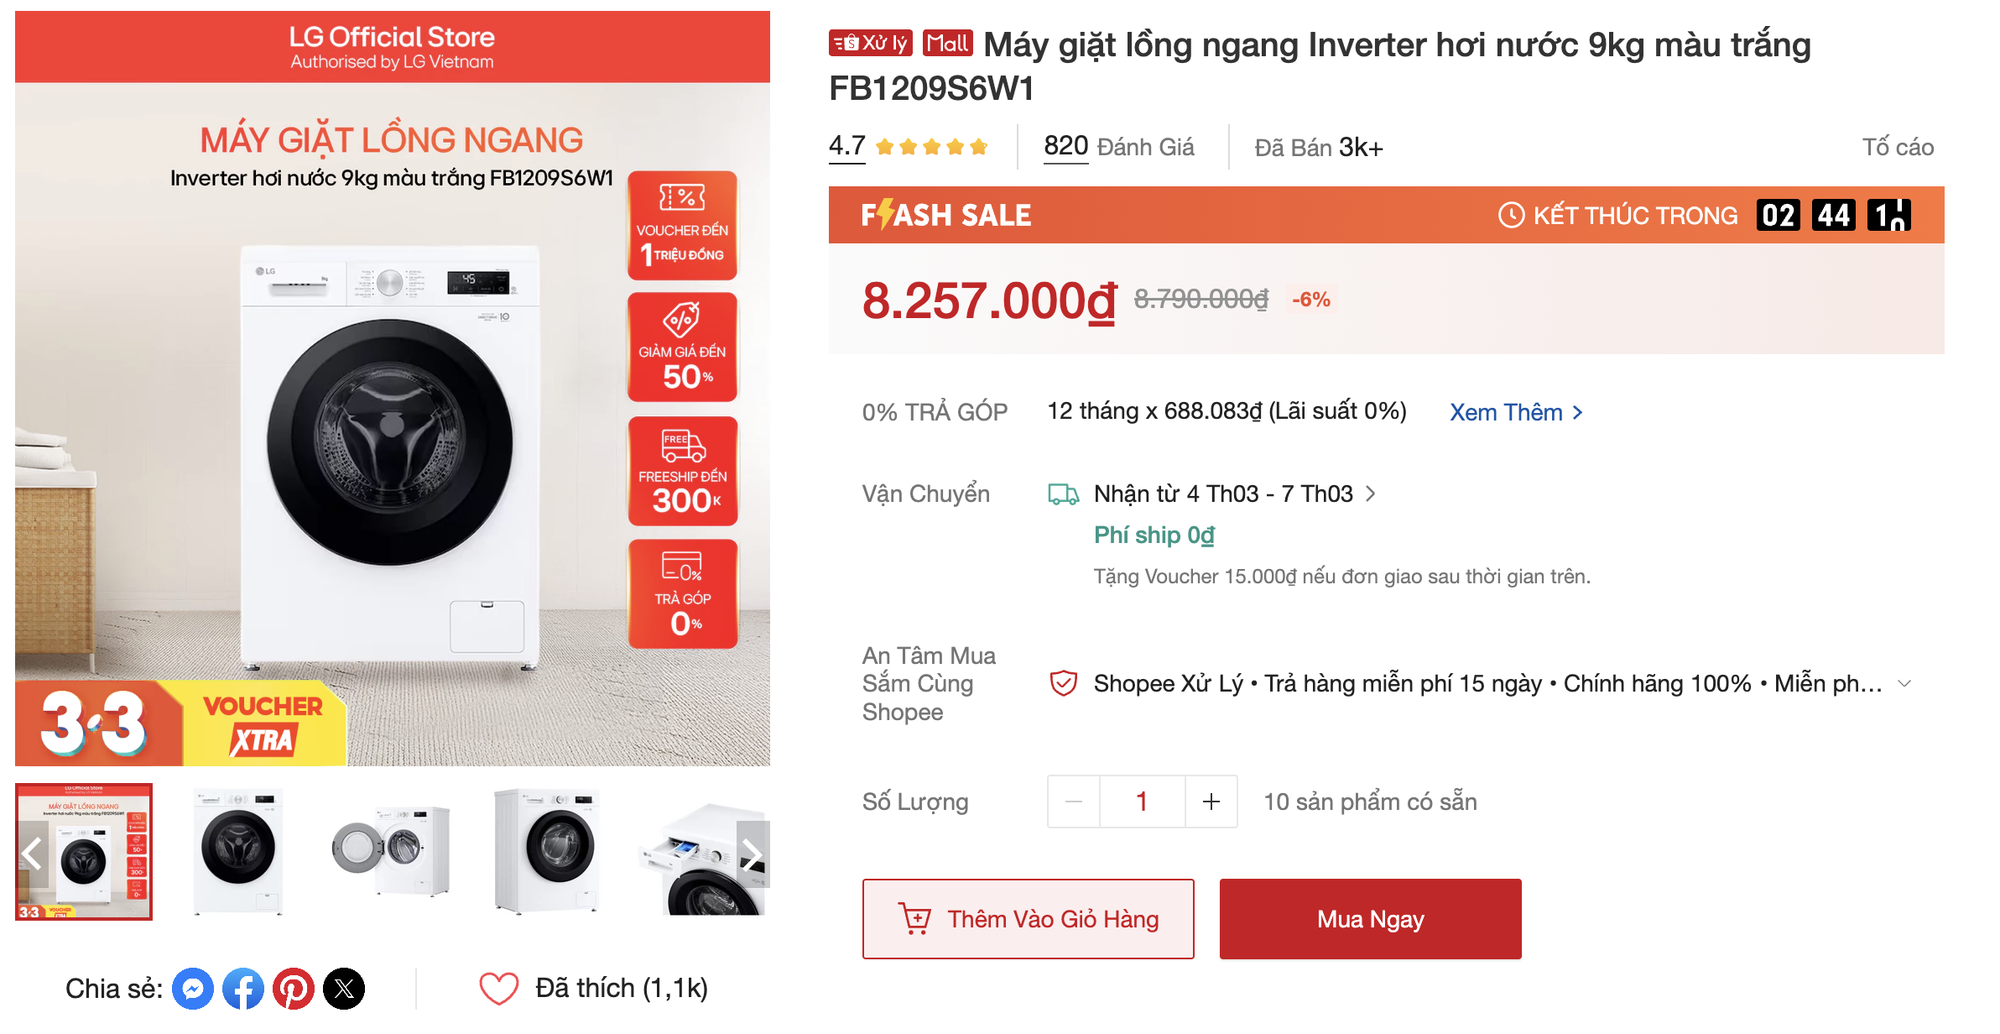Share the product via Facebook Messenger icon
The height and width of the screenshot is (1034, 2000).
193,988
